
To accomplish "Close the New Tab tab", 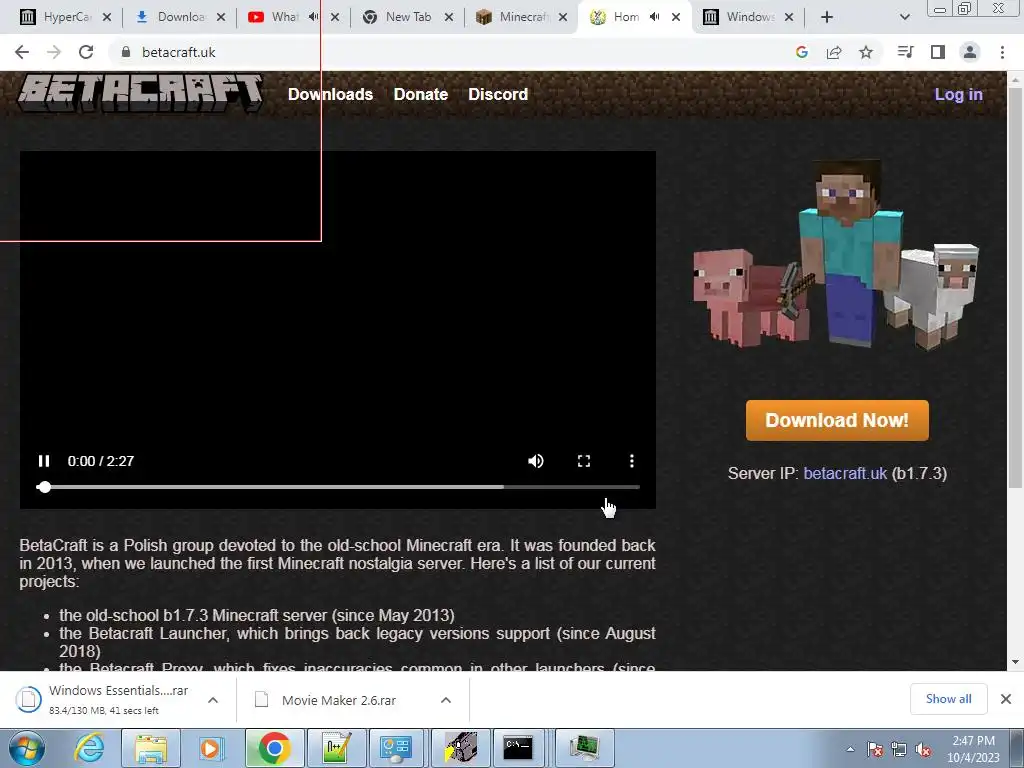I will click(x=449, y=17).
